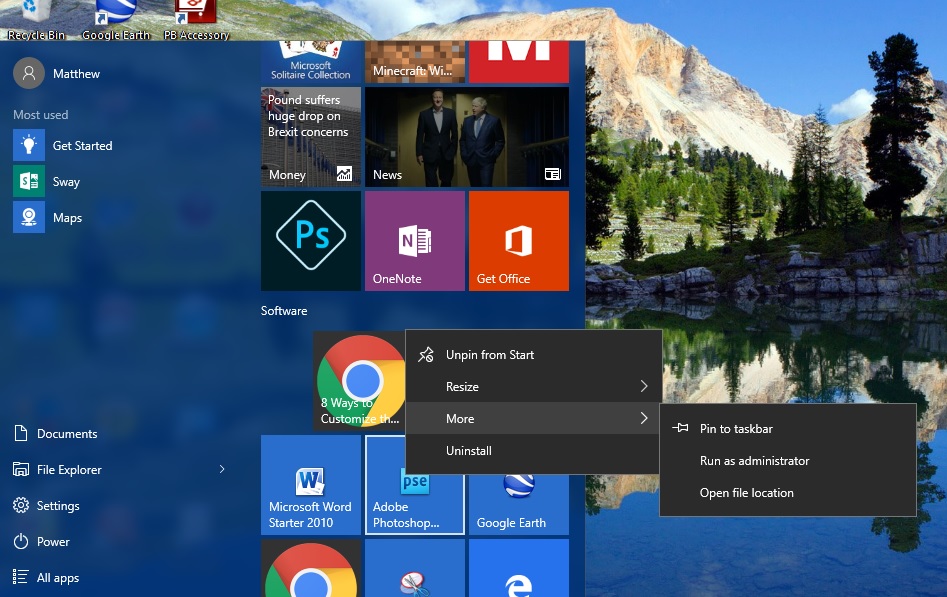Image resolution: width=947 pixels, height=597 pixels.
Task: Launch Sway from Most used
Action: (x=66, y=181)
